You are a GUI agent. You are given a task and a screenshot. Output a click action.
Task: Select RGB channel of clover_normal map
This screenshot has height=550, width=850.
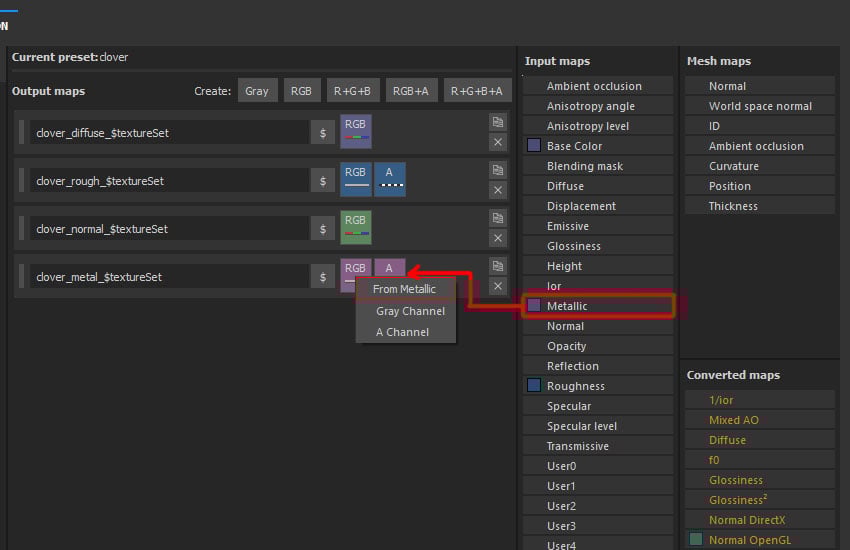point(356,227)
